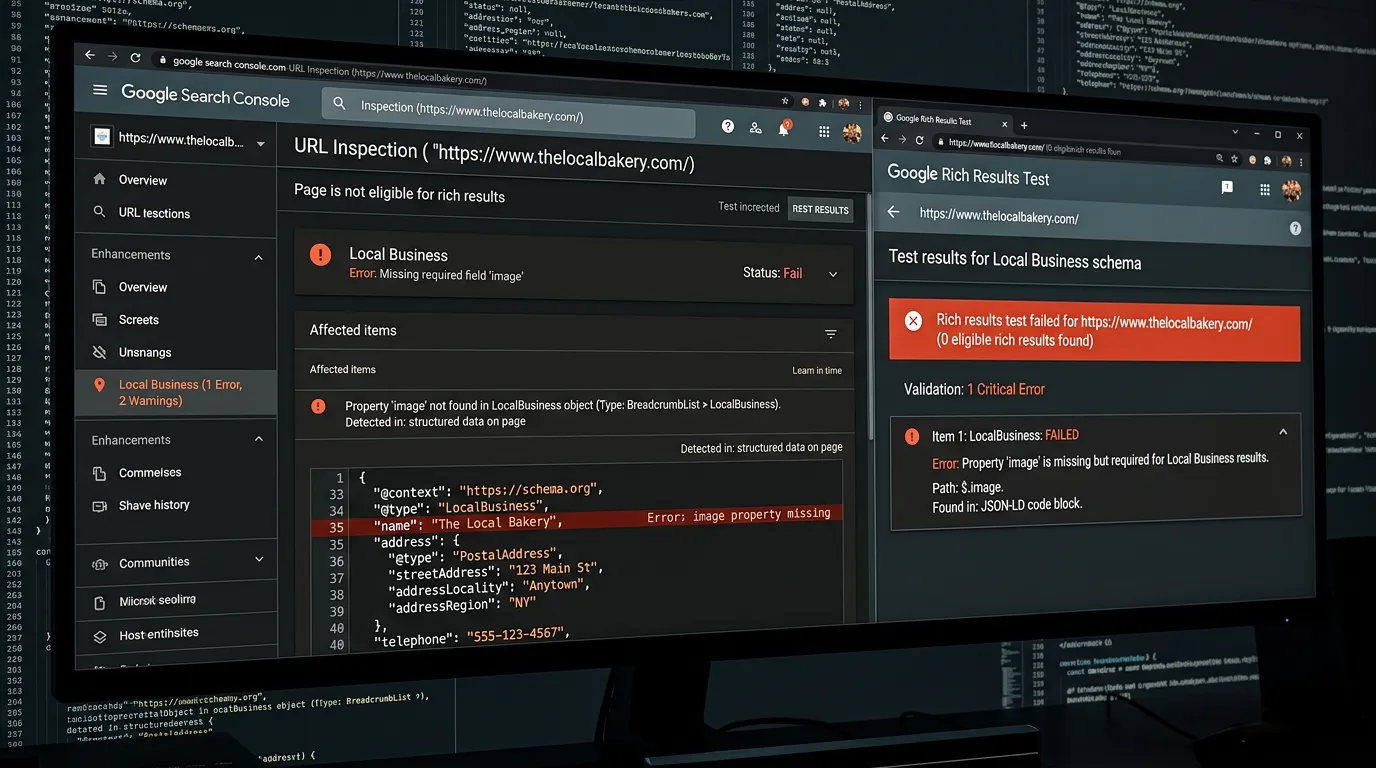Go forward in the Rich Results browser
This screenshot has height=768, width=1376.
click(903, 139)
